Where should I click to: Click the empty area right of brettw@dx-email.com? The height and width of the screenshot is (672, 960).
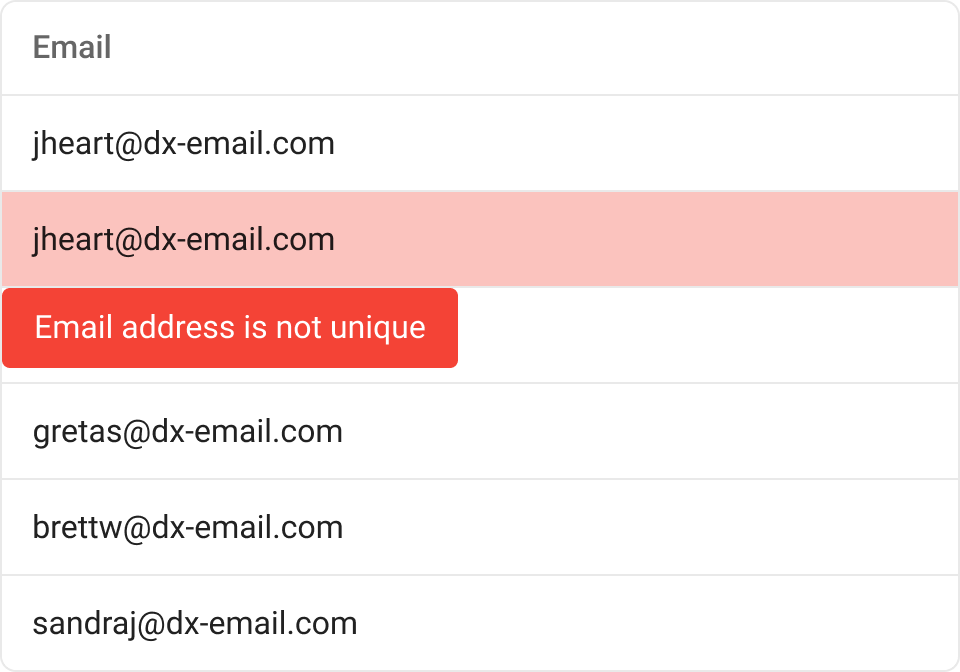coord(650,528)
